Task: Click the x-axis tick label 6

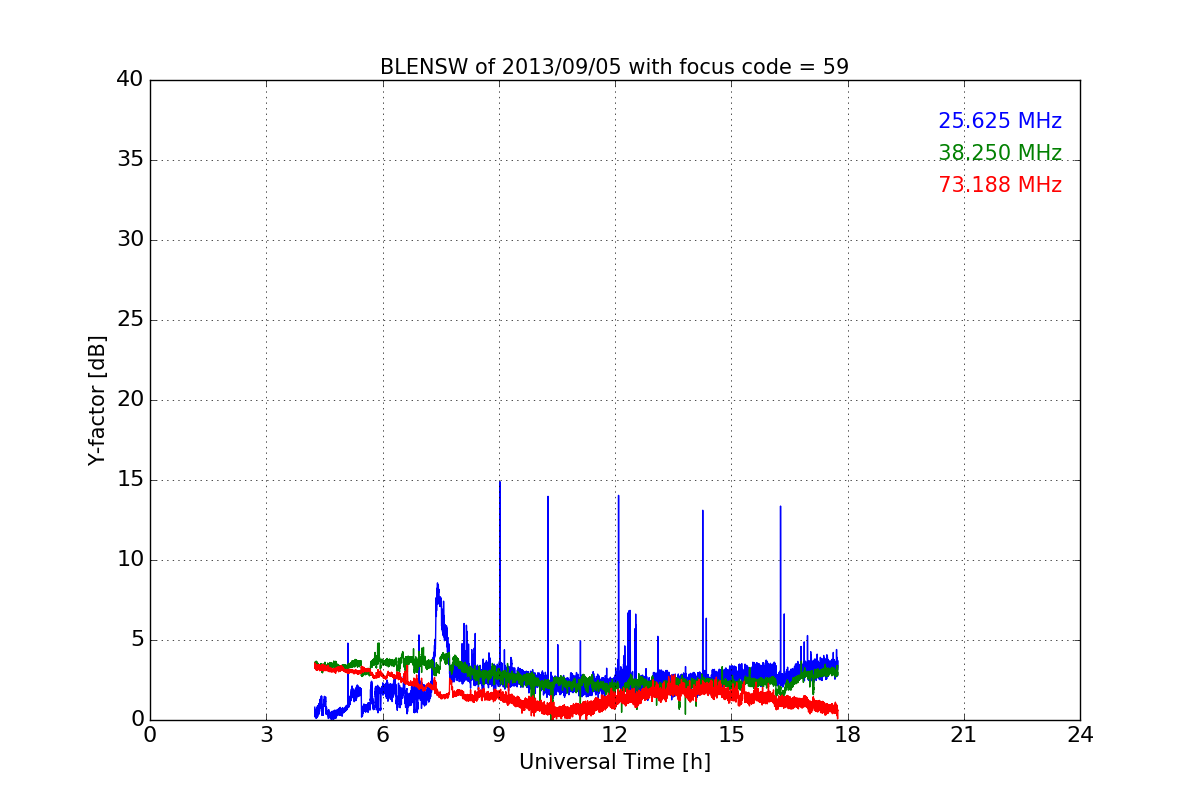Action: [382, 735]
